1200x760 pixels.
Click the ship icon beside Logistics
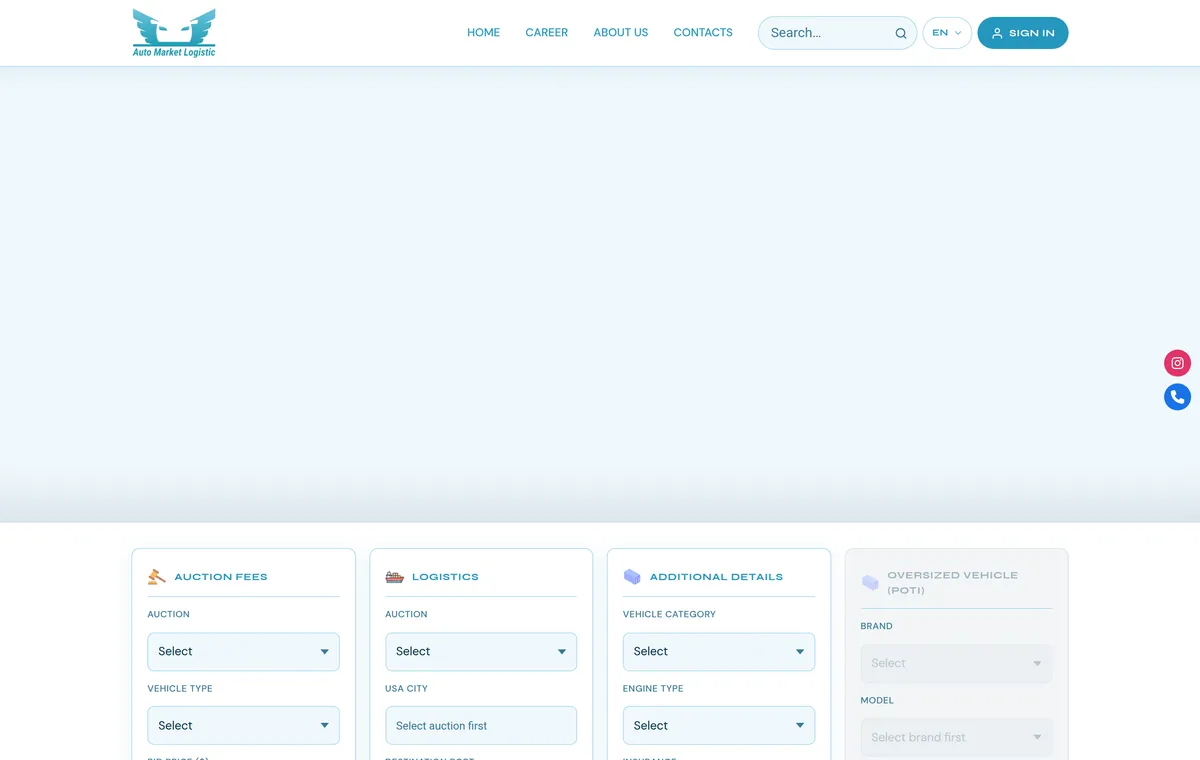pyautogui.click(x=395, y=577)
